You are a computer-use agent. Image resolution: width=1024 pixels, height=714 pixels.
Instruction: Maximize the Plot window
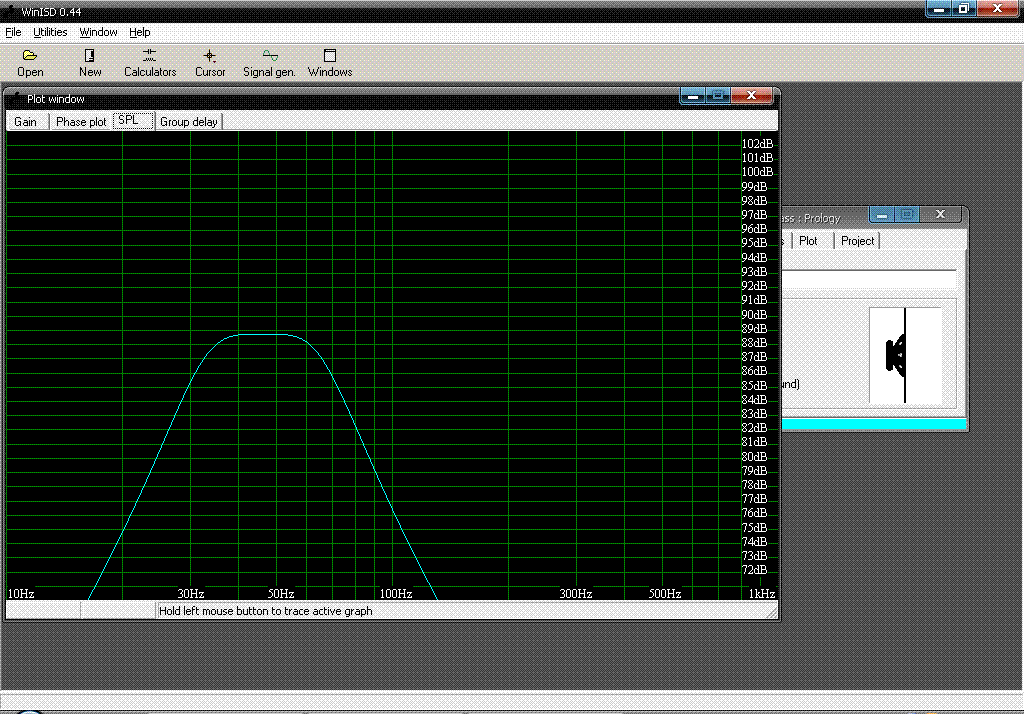[718, 96]
